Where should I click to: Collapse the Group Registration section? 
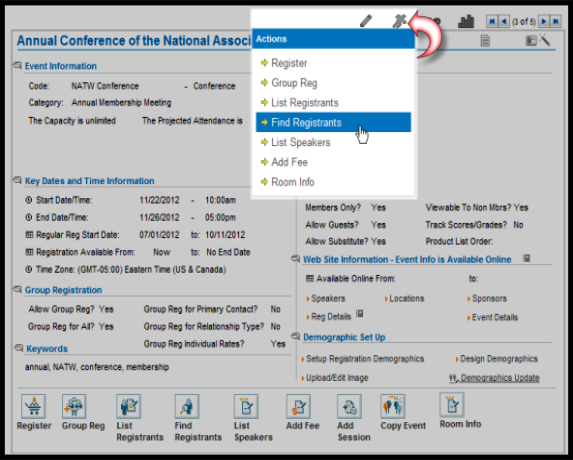(x=17, y=289)
